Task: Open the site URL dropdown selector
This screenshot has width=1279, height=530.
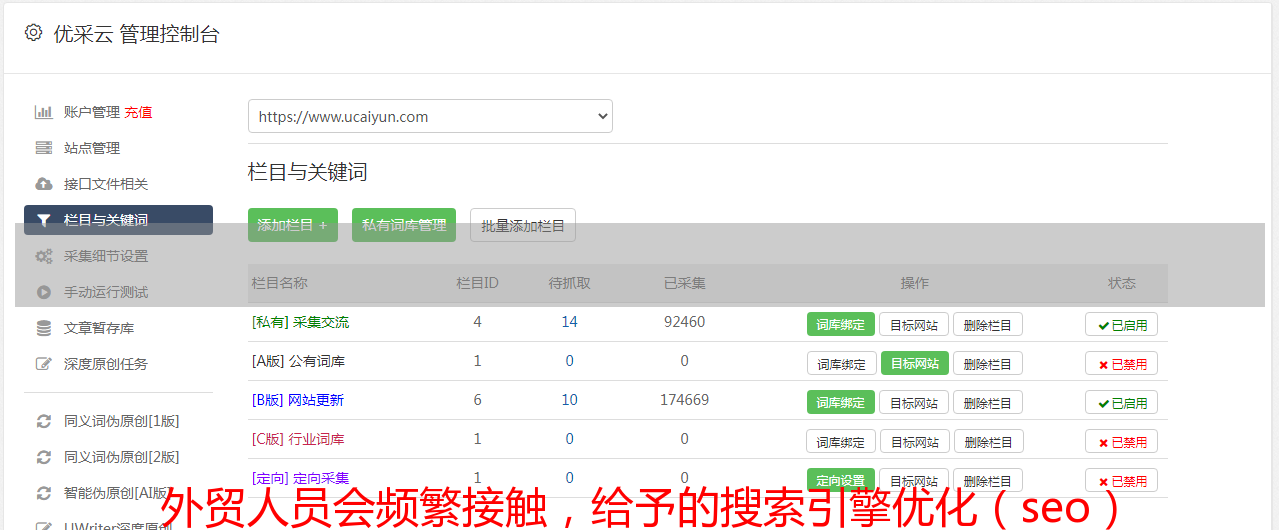Action: point(430,116)
